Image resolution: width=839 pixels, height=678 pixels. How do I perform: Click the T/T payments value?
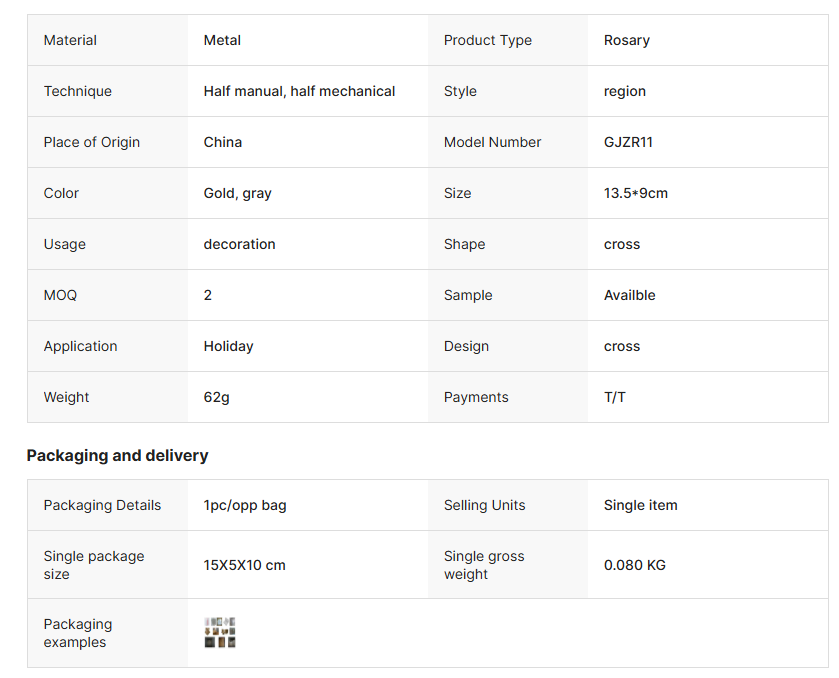615,397
